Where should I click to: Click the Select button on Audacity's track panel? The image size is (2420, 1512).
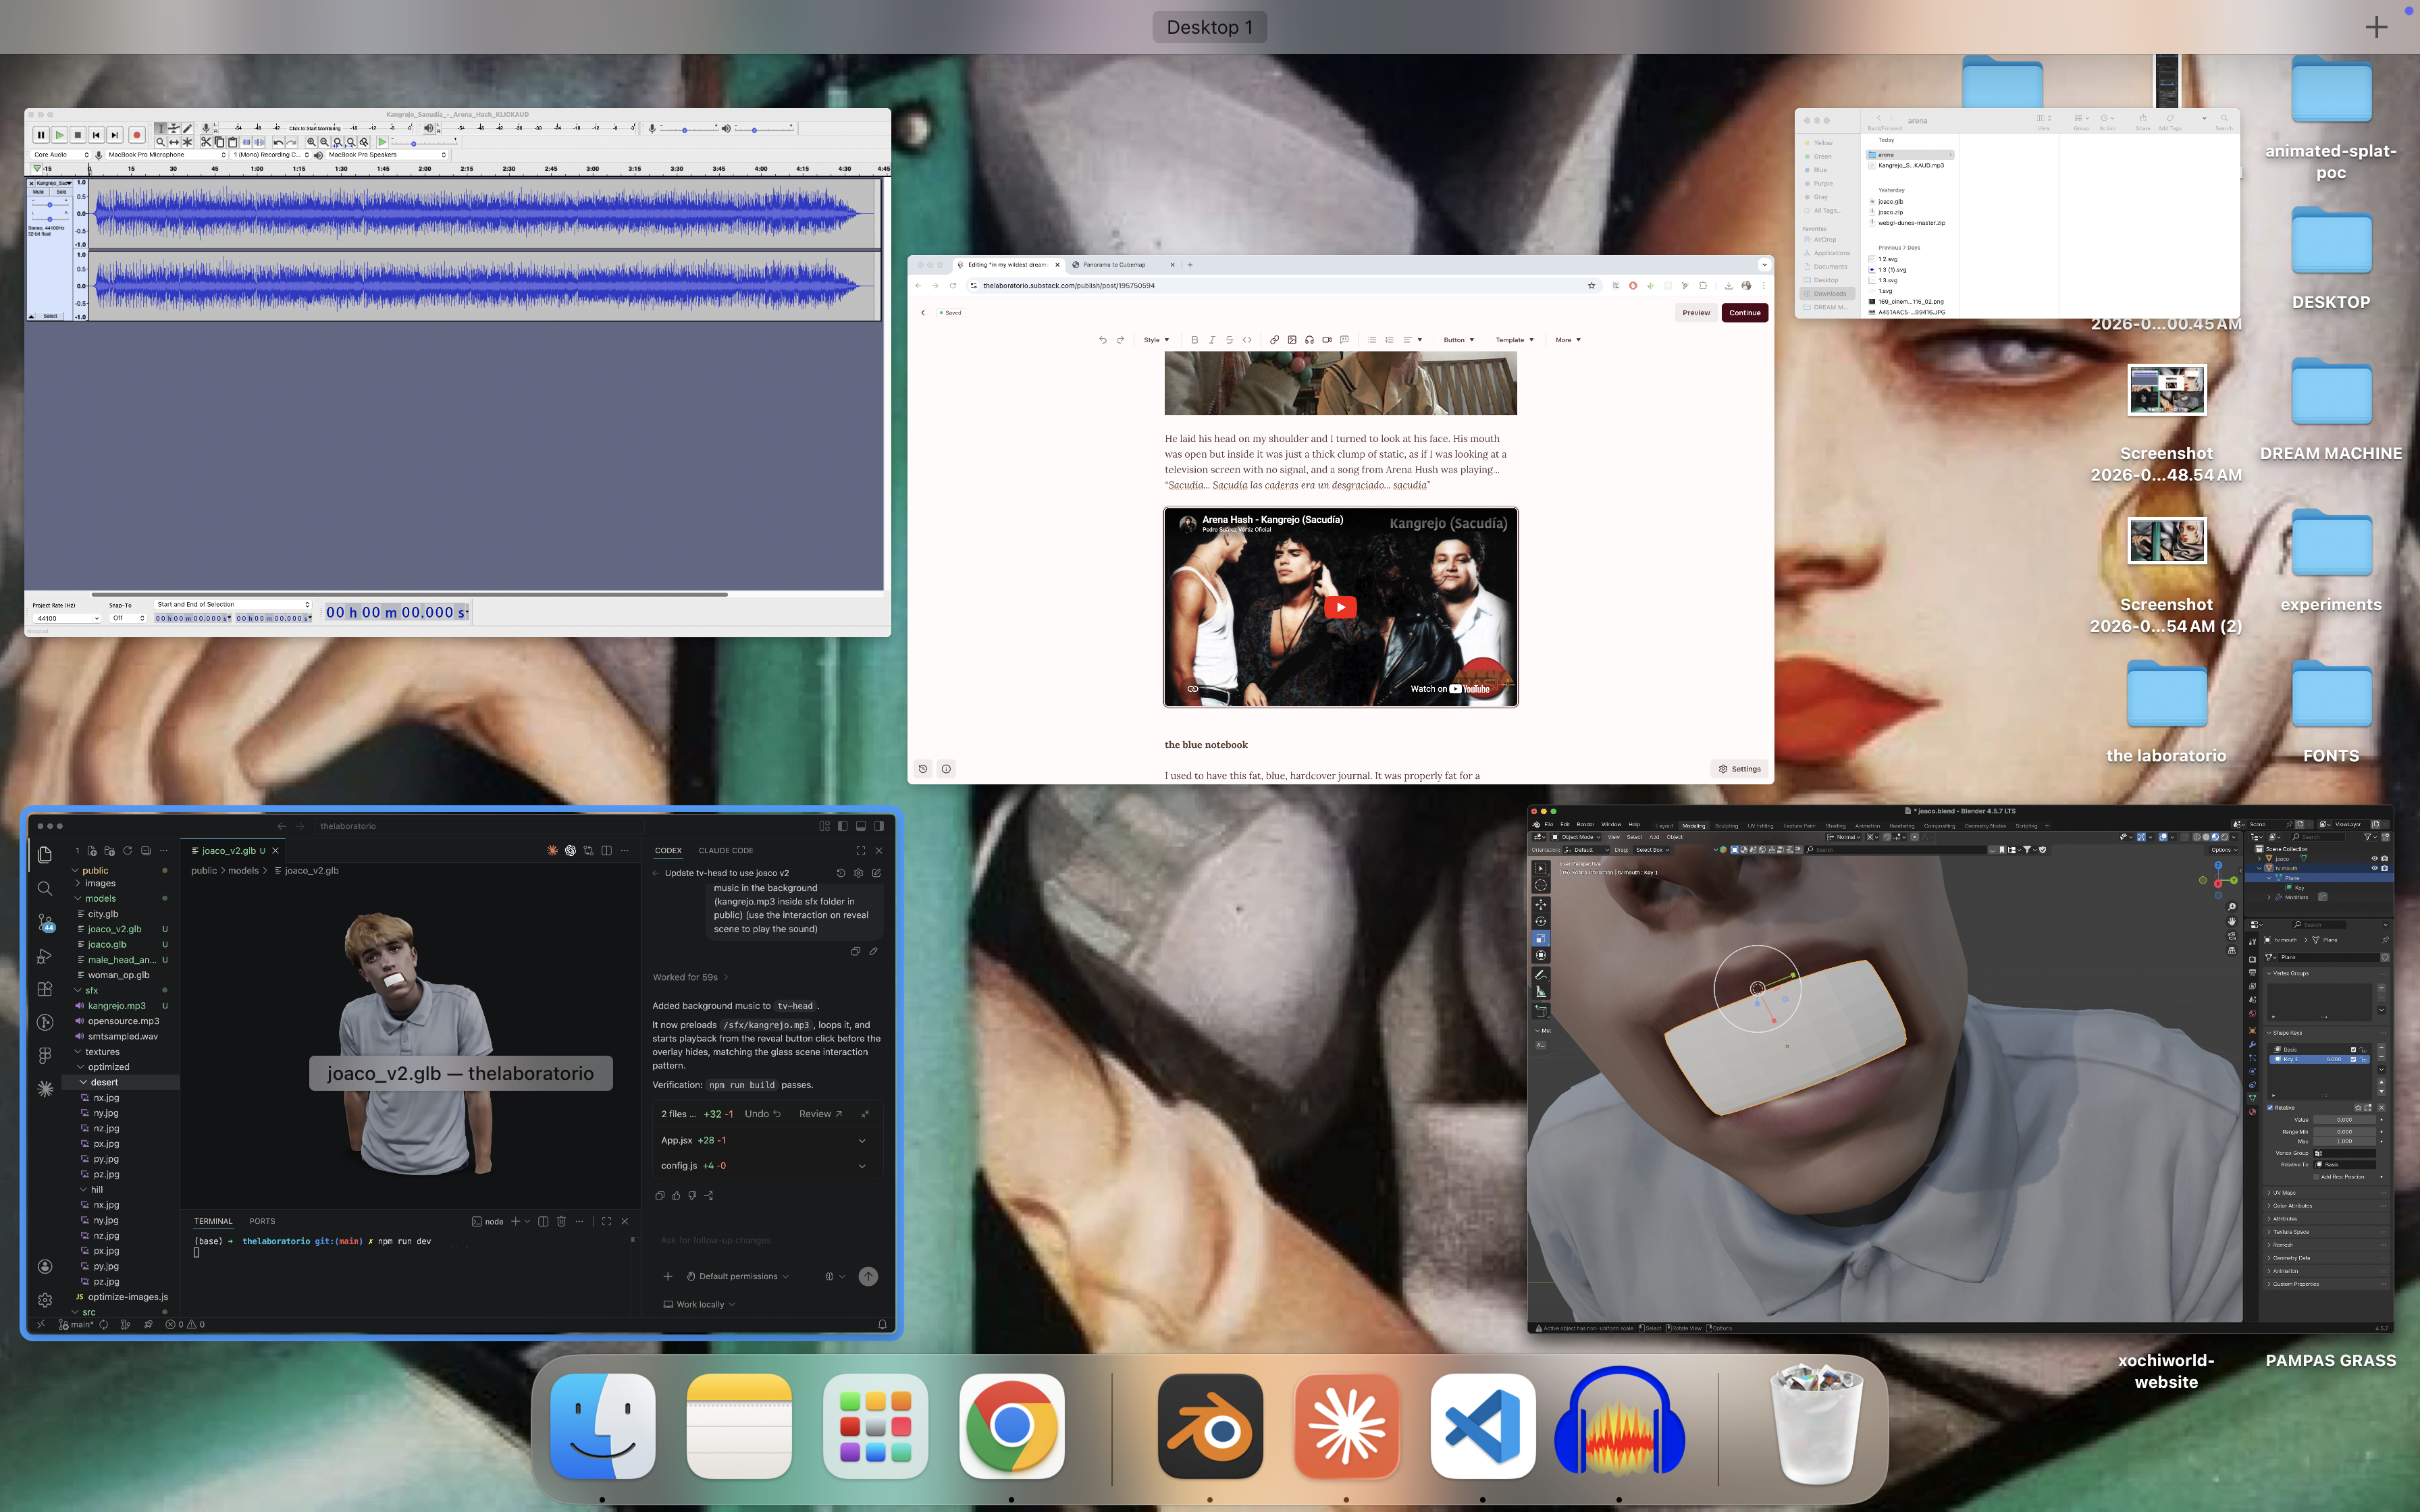pyautogui.click(x=50, y=316)
